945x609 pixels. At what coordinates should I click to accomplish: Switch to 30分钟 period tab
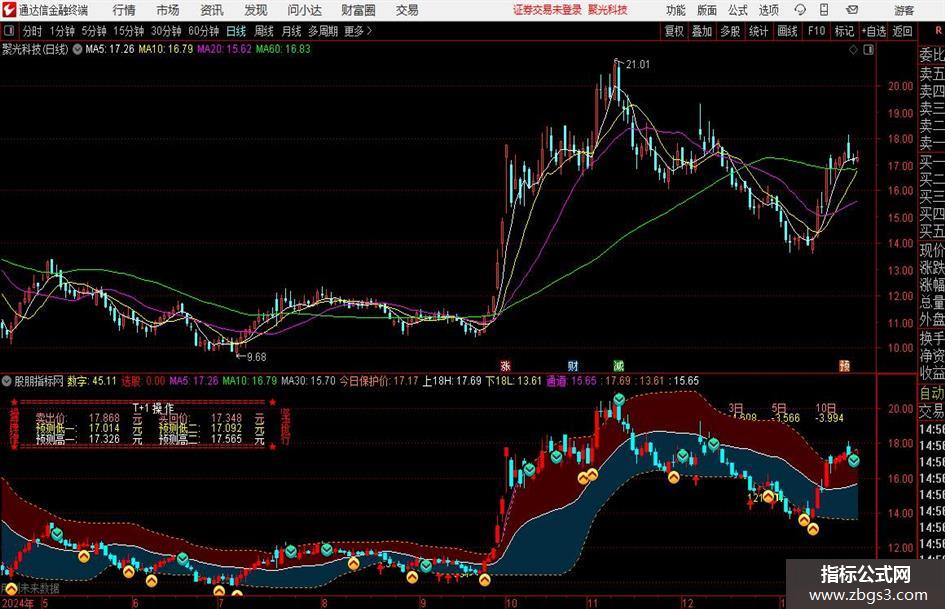pyautogui.click(x=166, y=31)
